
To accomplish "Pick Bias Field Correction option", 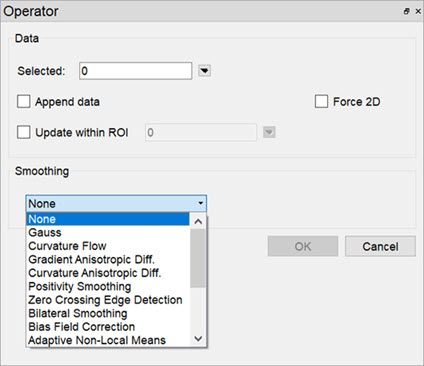I will click(108, 327).
